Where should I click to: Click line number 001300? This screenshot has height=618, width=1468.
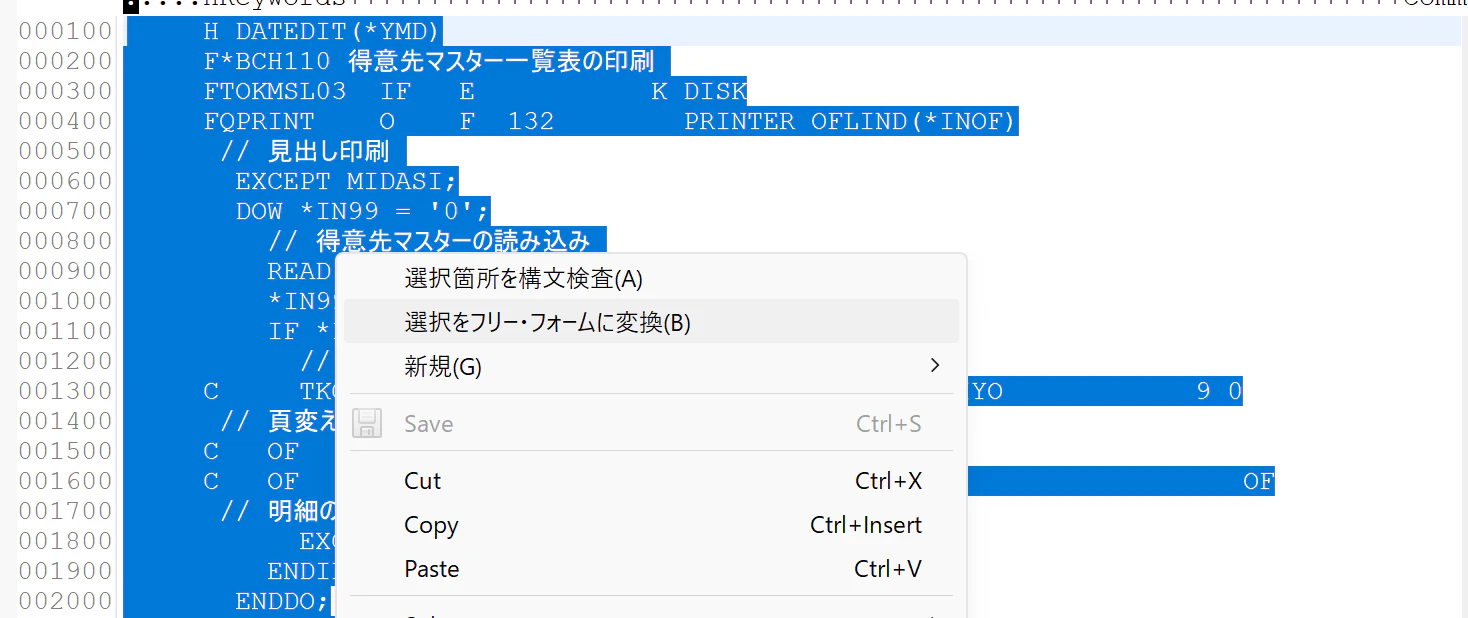[65, 391]
